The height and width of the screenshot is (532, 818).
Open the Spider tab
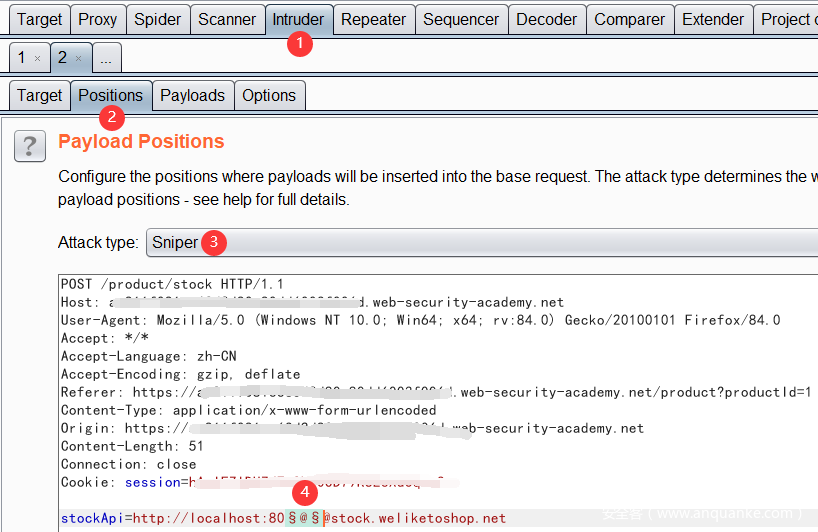158,20
